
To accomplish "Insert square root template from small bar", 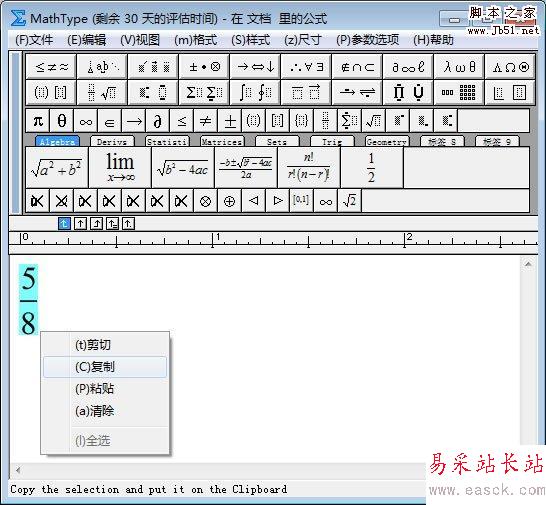I will pos(374,121).
